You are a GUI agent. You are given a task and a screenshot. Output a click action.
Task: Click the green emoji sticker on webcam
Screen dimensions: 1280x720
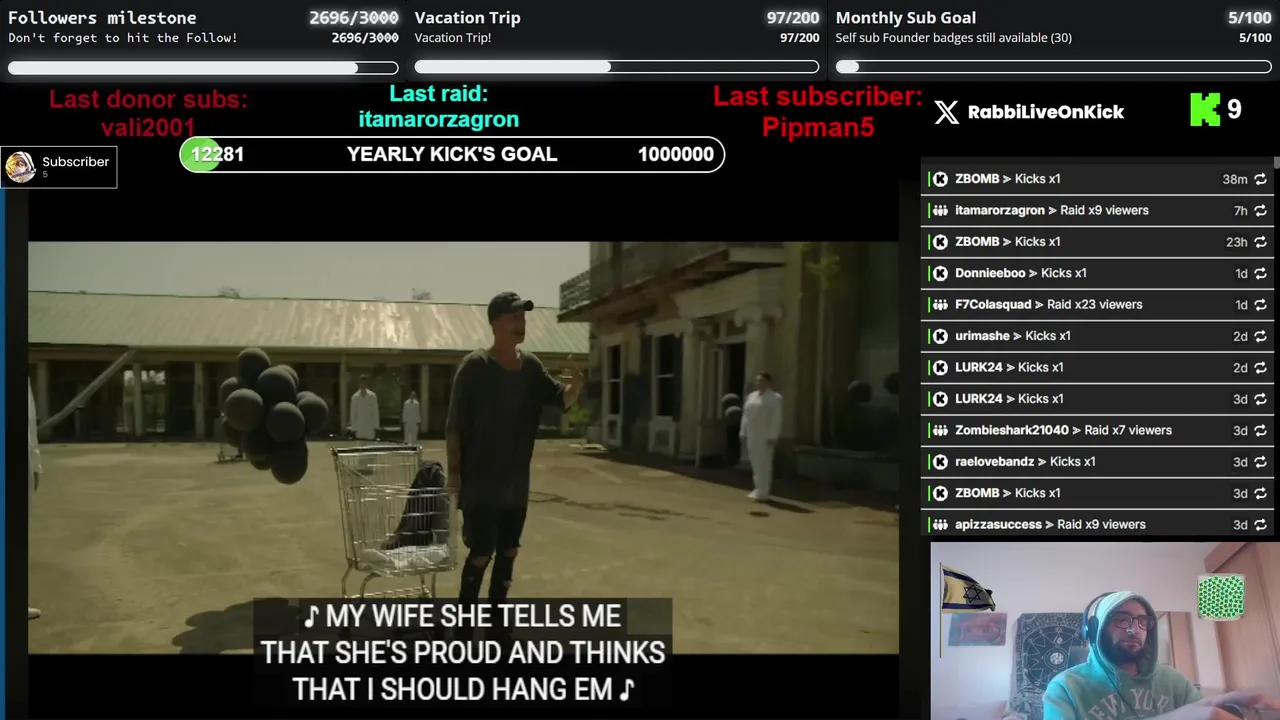click(x=1221, y=597)
